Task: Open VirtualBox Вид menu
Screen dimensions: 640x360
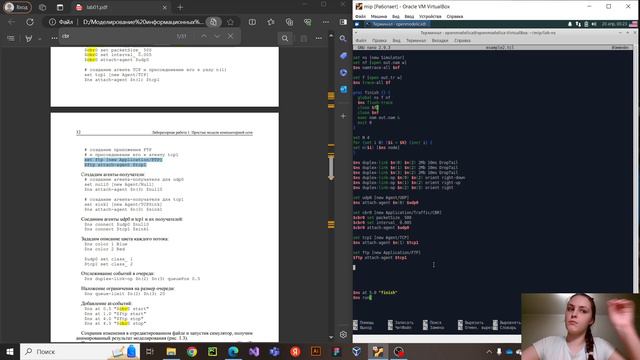Action: 396,16
